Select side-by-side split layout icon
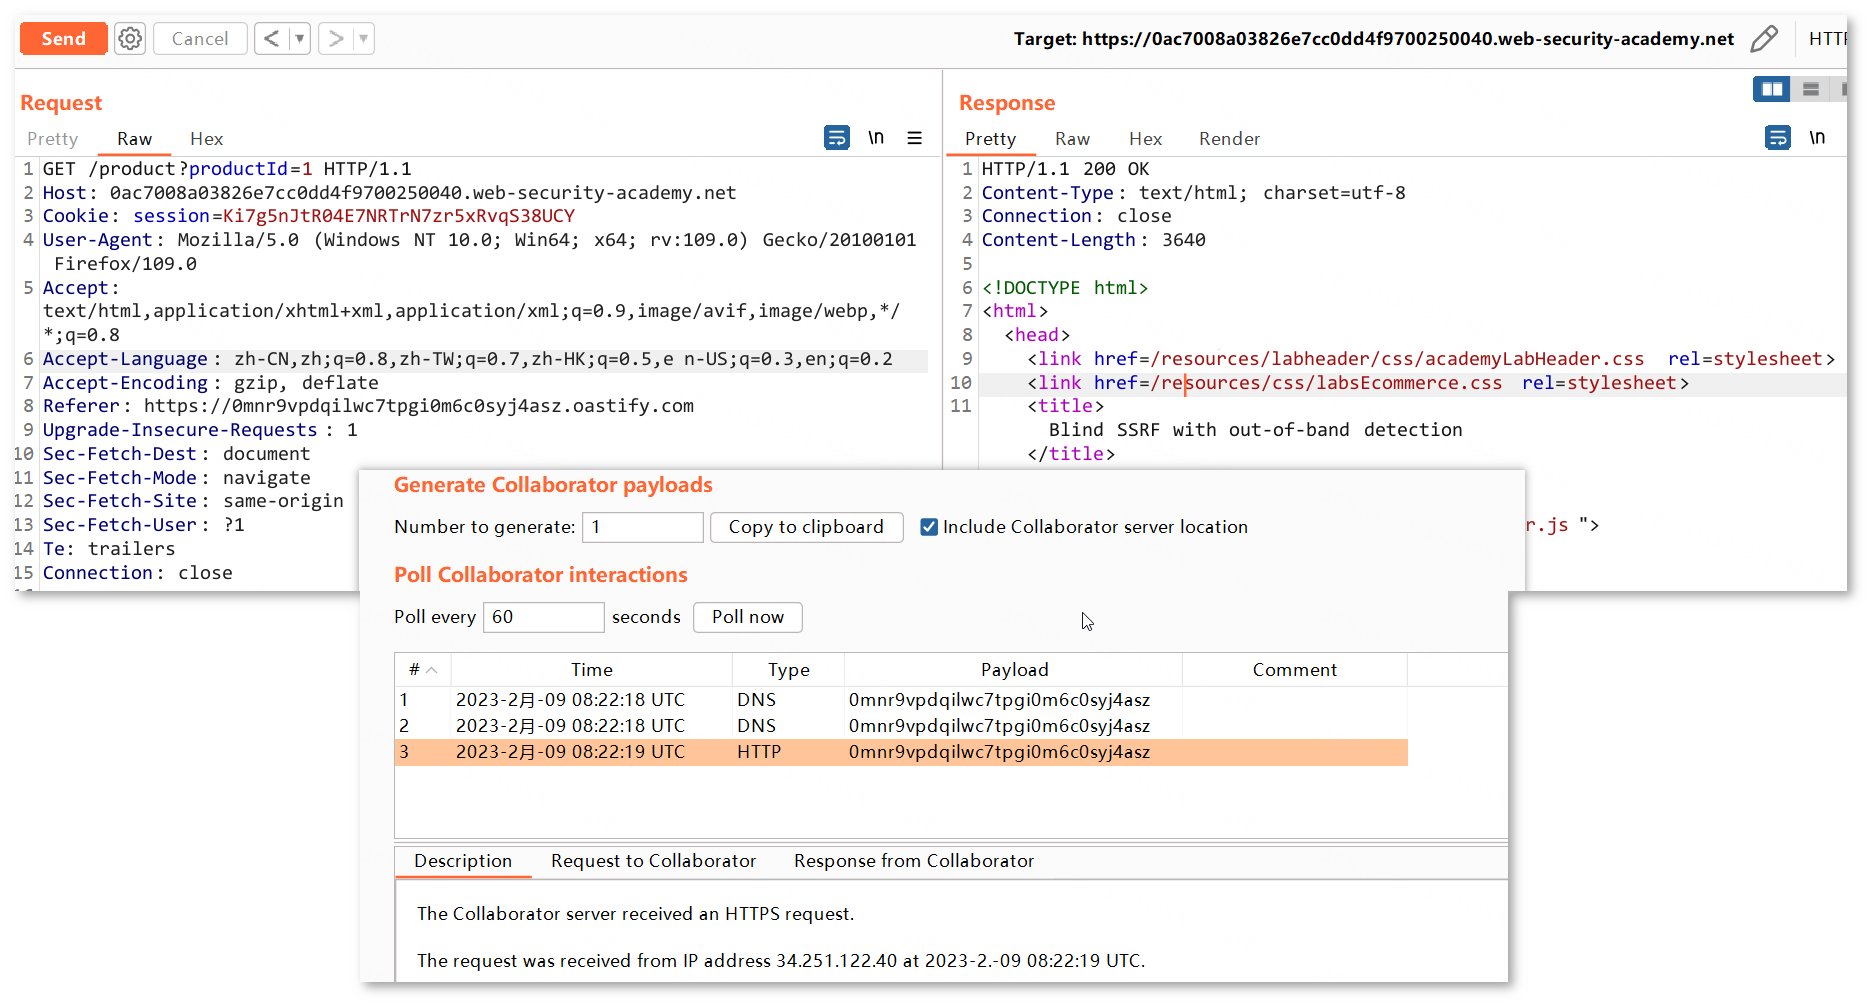Viewport: 1872px width, 1007px height. pos(1771,90)
